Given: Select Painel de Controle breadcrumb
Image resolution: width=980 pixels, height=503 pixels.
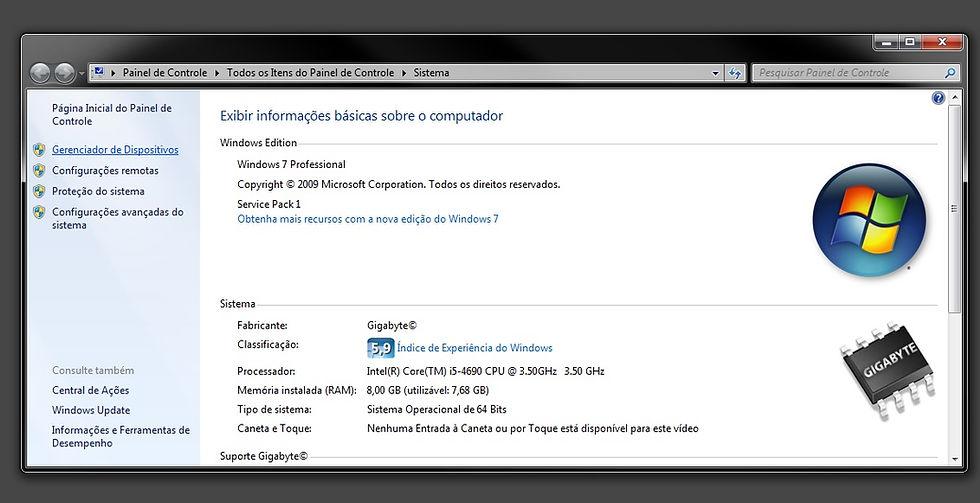Looking at the screenshot, I should click(164, 72).
